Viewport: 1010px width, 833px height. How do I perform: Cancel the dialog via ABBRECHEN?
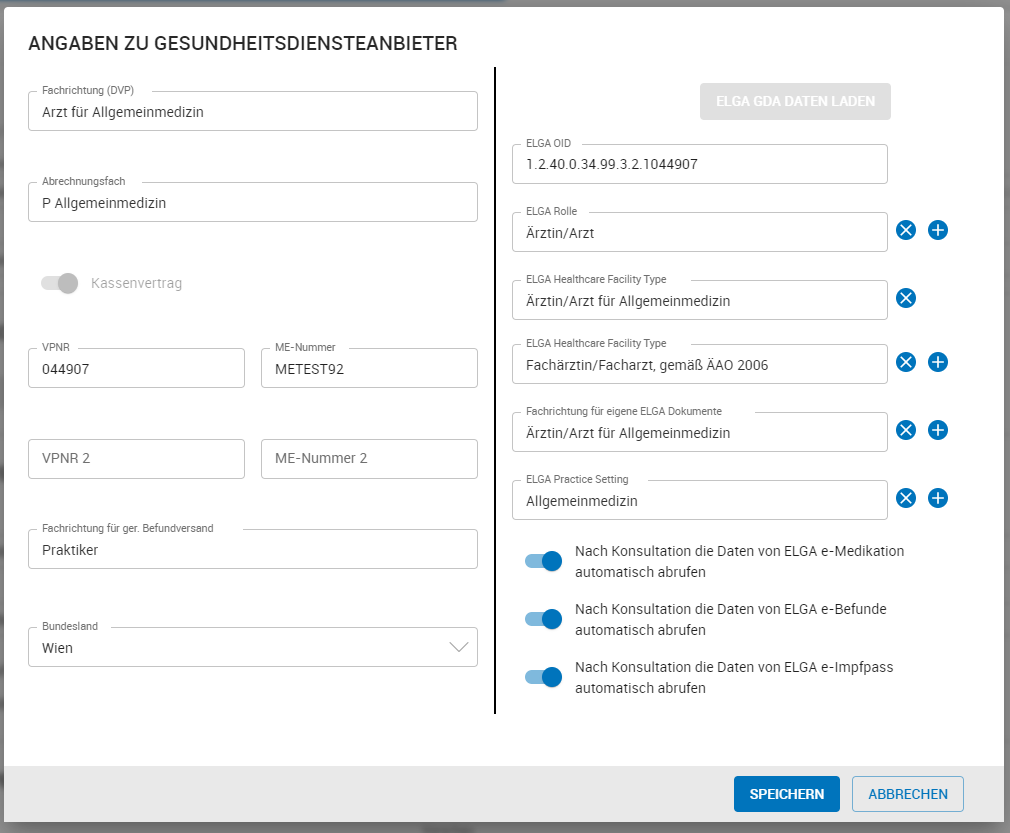pos(907,793)
